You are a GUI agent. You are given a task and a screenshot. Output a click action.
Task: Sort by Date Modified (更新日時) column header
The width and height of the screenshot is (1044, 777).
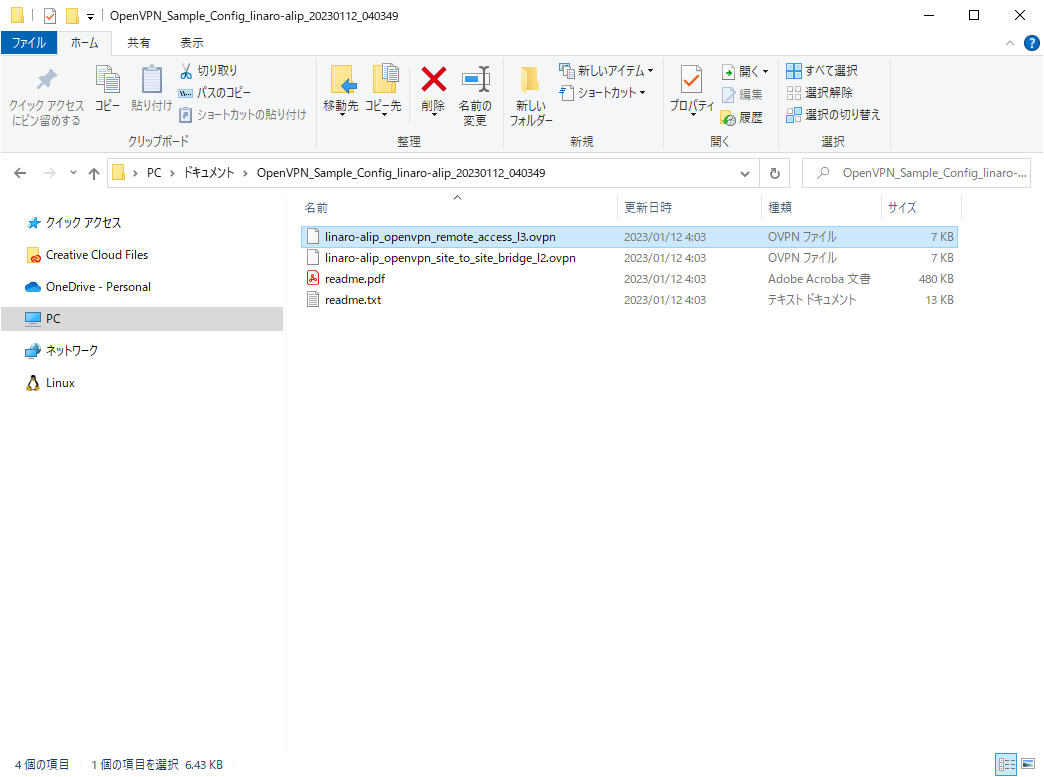tap(689, 207)
